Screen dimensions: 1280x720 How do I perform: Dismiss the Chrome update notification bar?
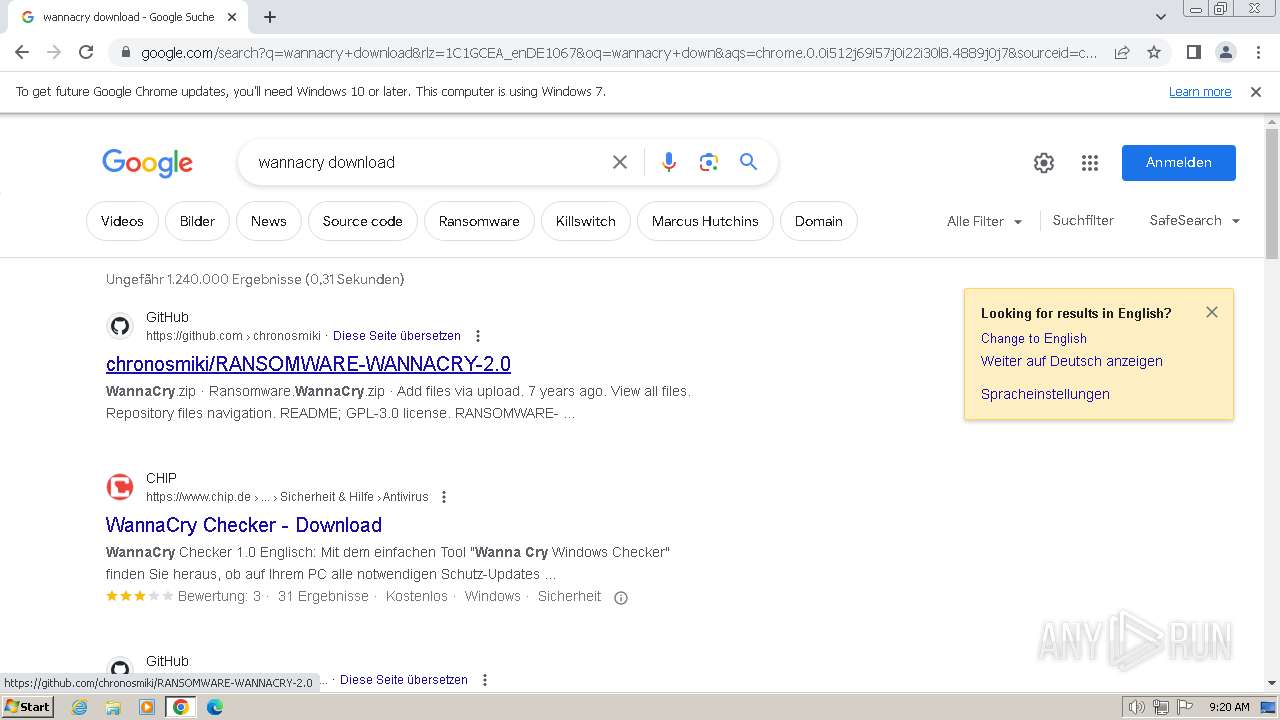pos(1256,92)
